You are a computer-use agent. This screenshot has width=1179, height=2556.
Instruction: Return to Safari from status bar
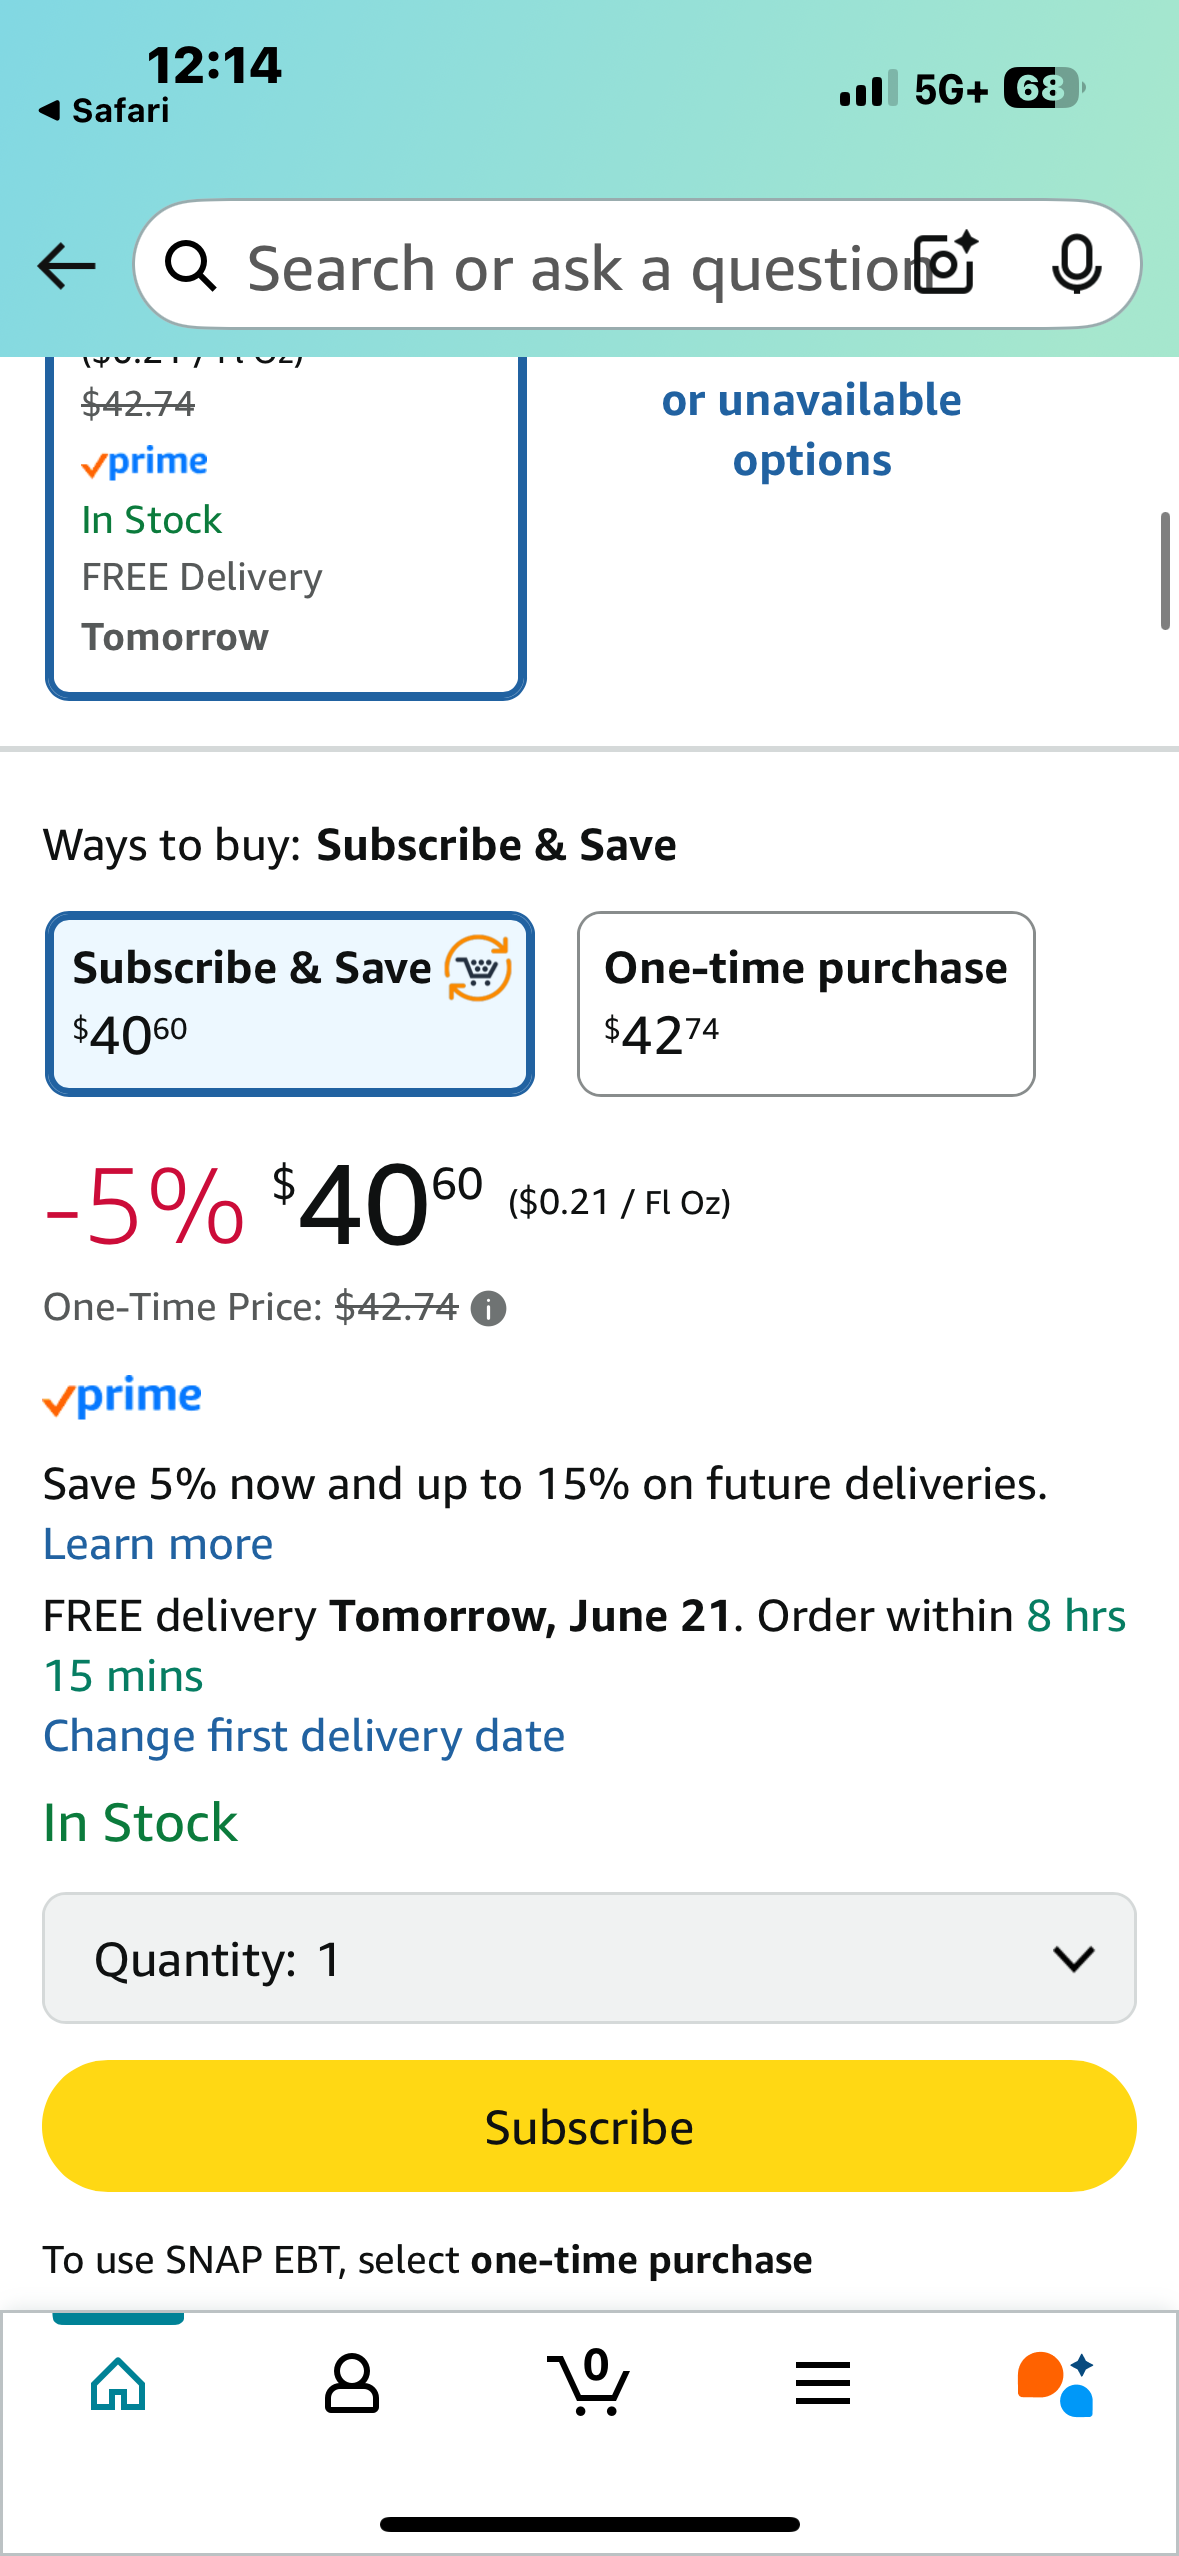tap(104, 110)
